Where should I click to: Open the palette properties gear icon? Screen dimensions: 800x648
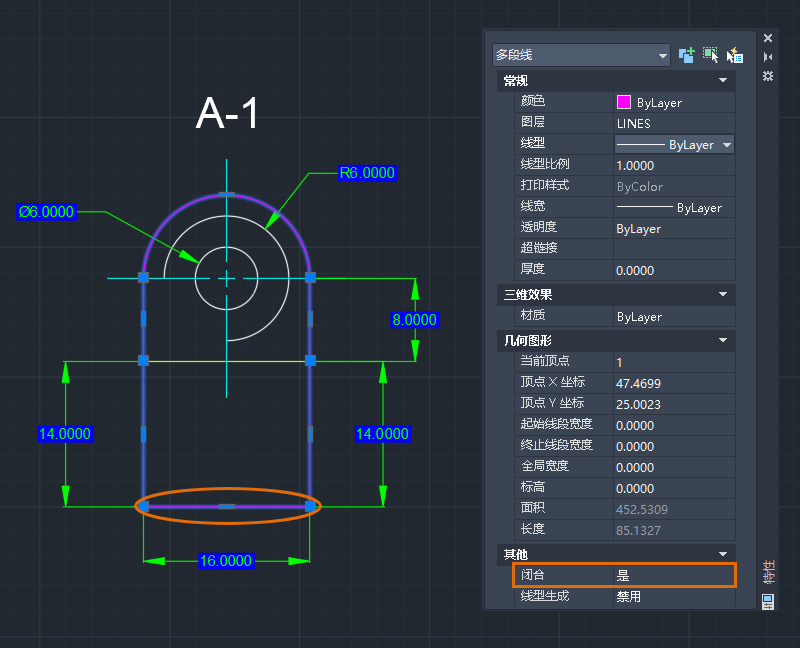pos(768,76)
